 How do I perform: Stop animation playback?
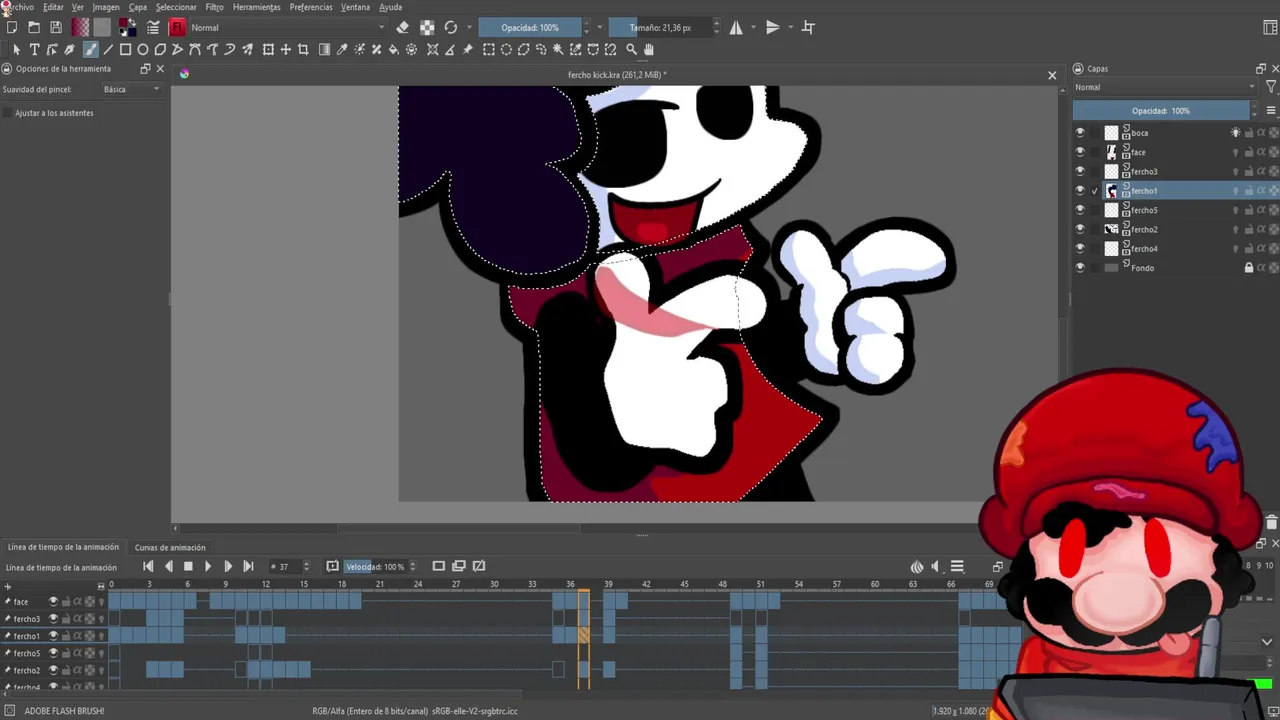click(188, 567)
